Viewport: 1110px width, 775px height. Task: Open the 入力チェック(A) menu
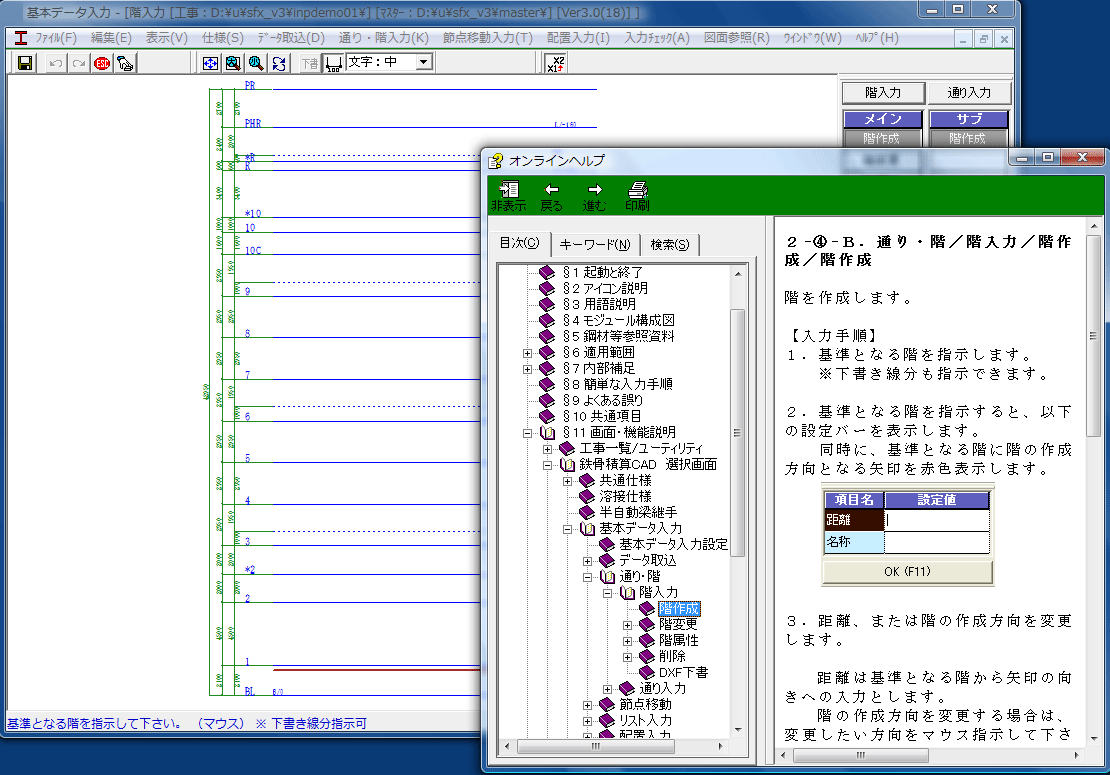pos(656,38)
